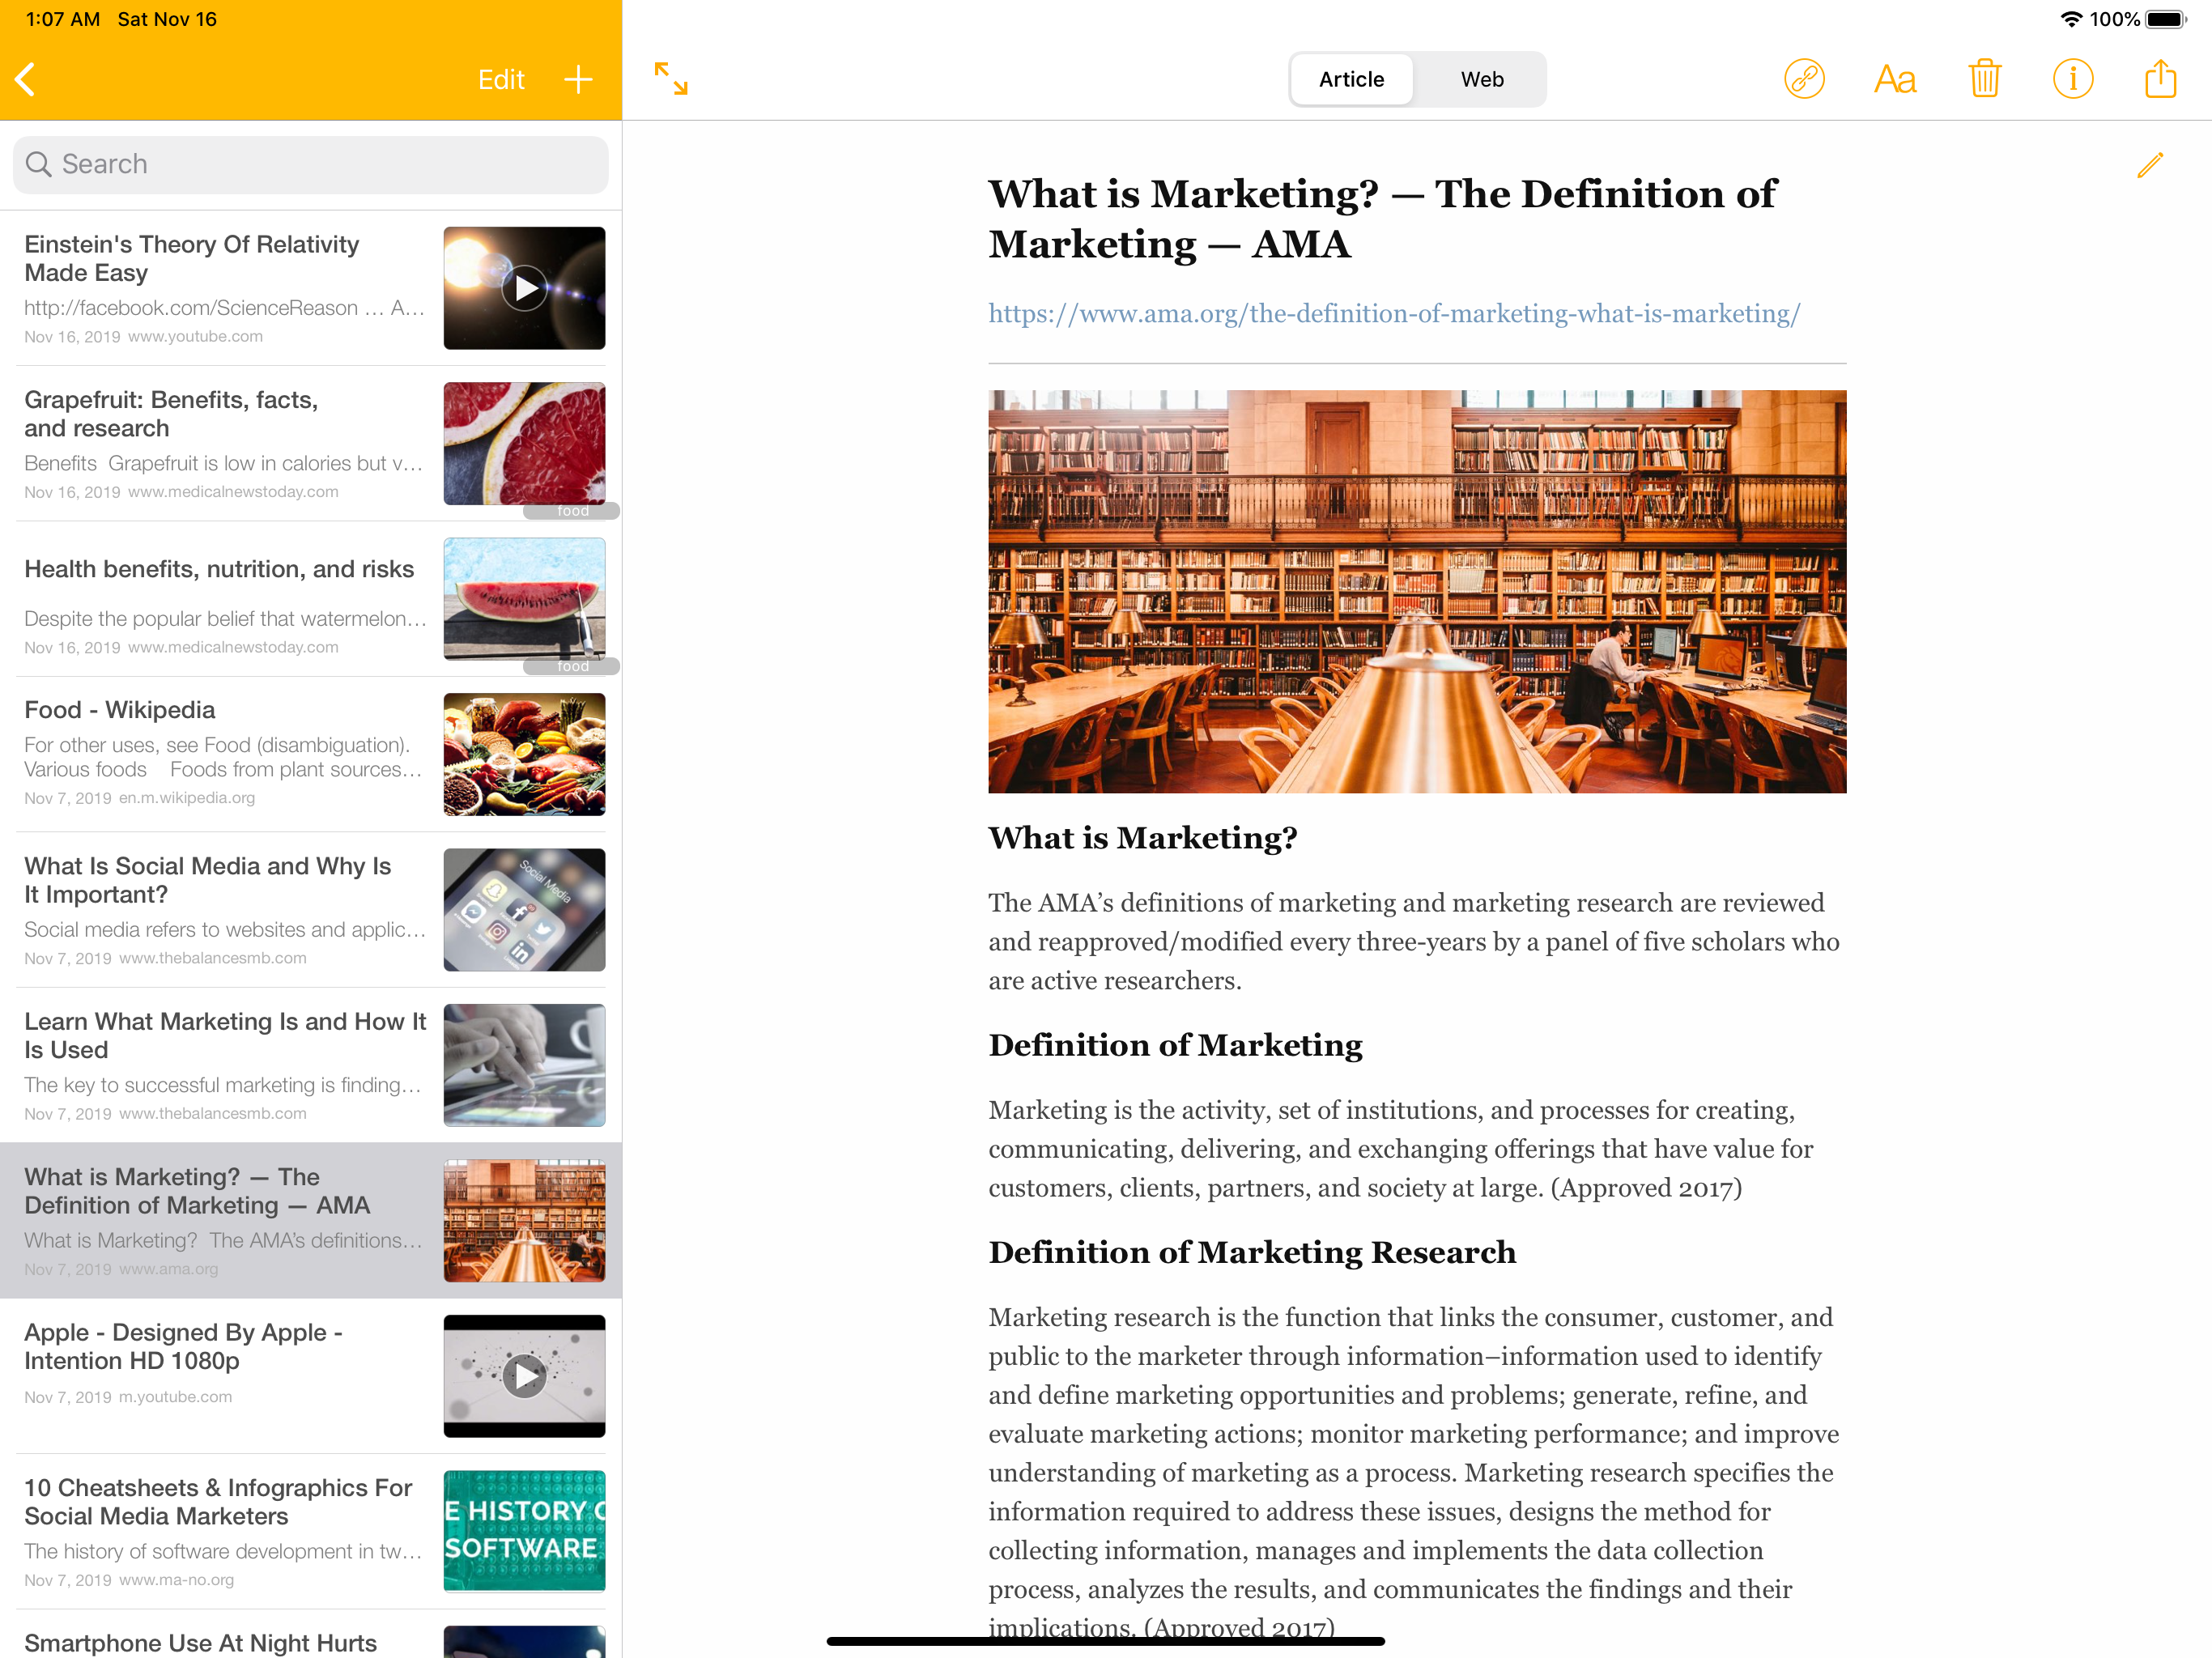
Task: Switch to the Article view tab
Action: point(1351,79)
